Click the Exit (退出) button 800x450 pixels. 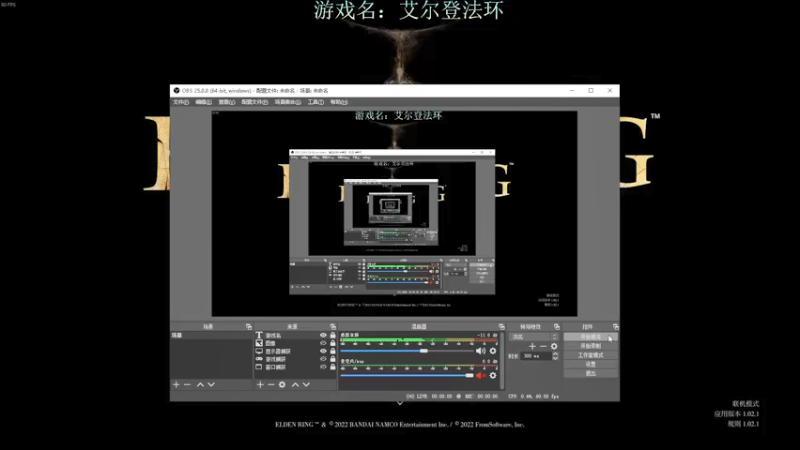pyautogui.click(x=590, y=373)
